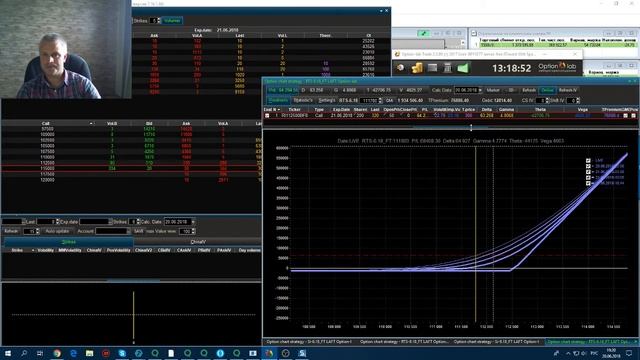Sort by the Ticker column header
This screenshot has width=640, height=360.
tap(294, 110)
